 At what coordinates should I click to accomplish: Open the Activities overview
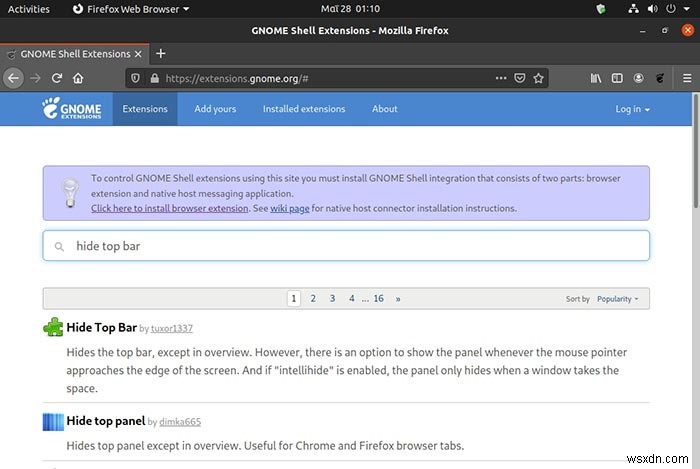[x=29, y=9]
